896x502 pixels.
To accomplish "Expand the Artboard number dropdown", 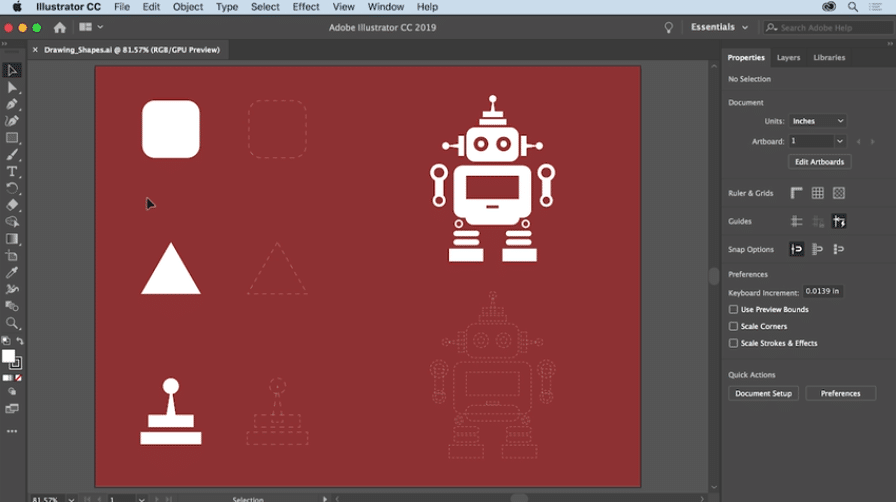I will pyautogui.click(x=839, y=142).
